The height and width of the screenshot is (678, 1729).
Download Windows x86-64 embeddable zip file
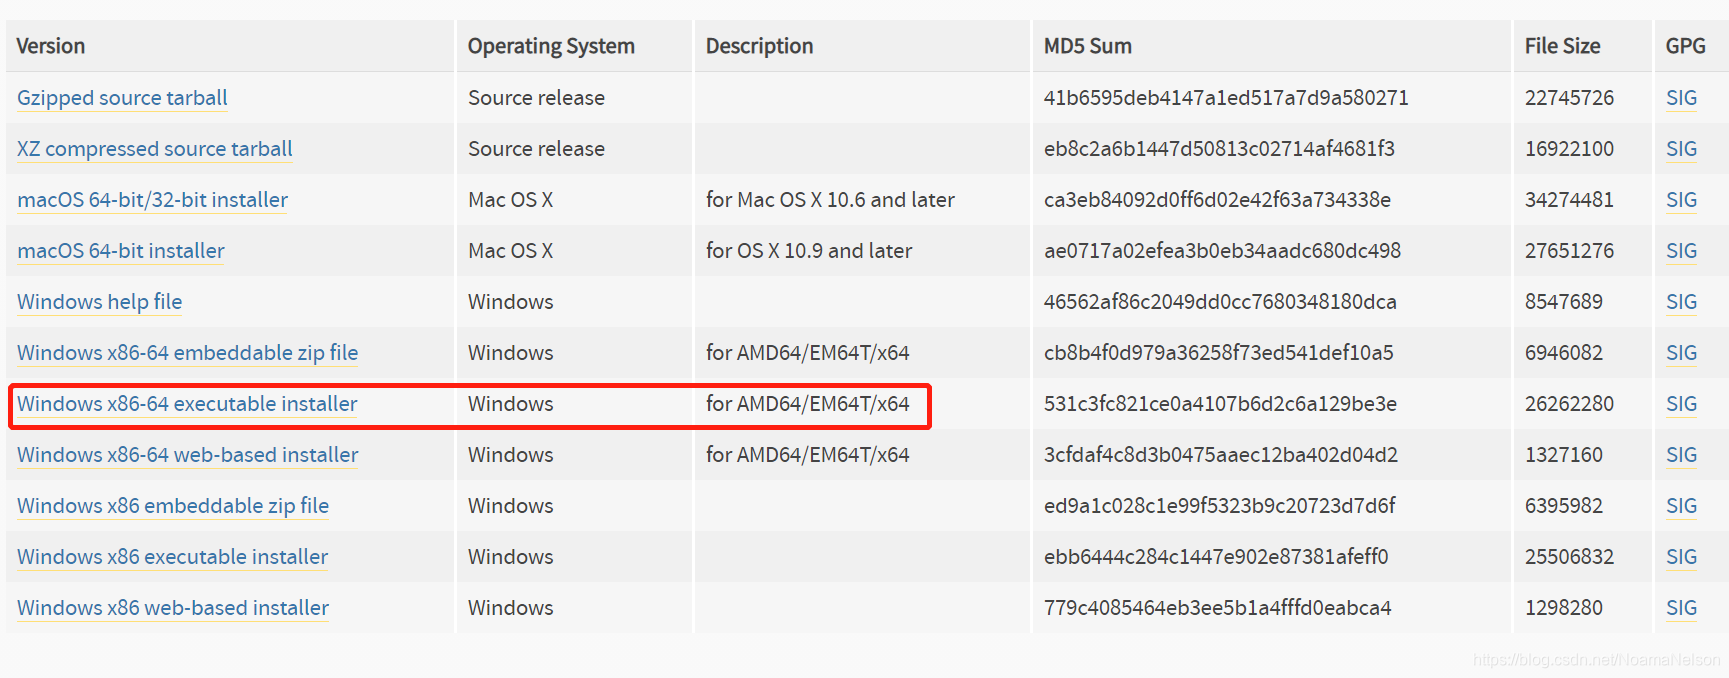(x=188, y=353)
